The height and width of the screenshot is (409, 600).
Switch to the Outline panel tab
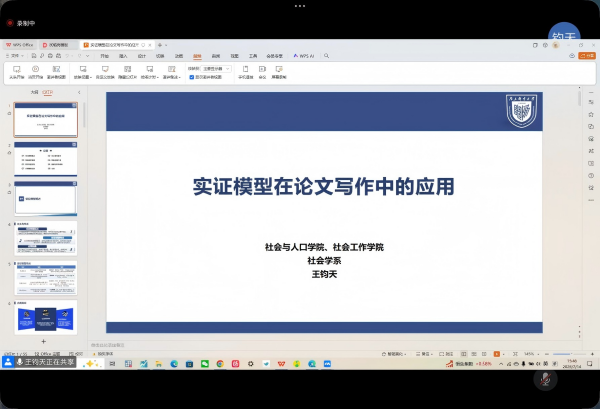35,92
